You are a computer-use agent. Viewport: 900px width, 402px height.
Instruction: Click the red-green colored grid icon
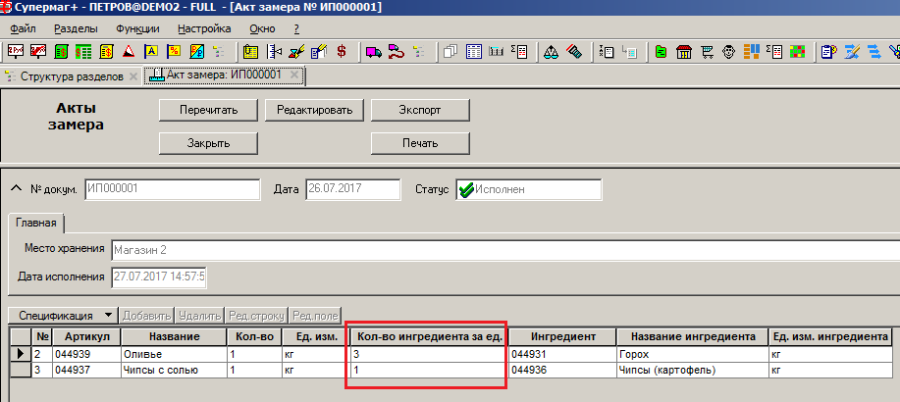tap(798, 52)
